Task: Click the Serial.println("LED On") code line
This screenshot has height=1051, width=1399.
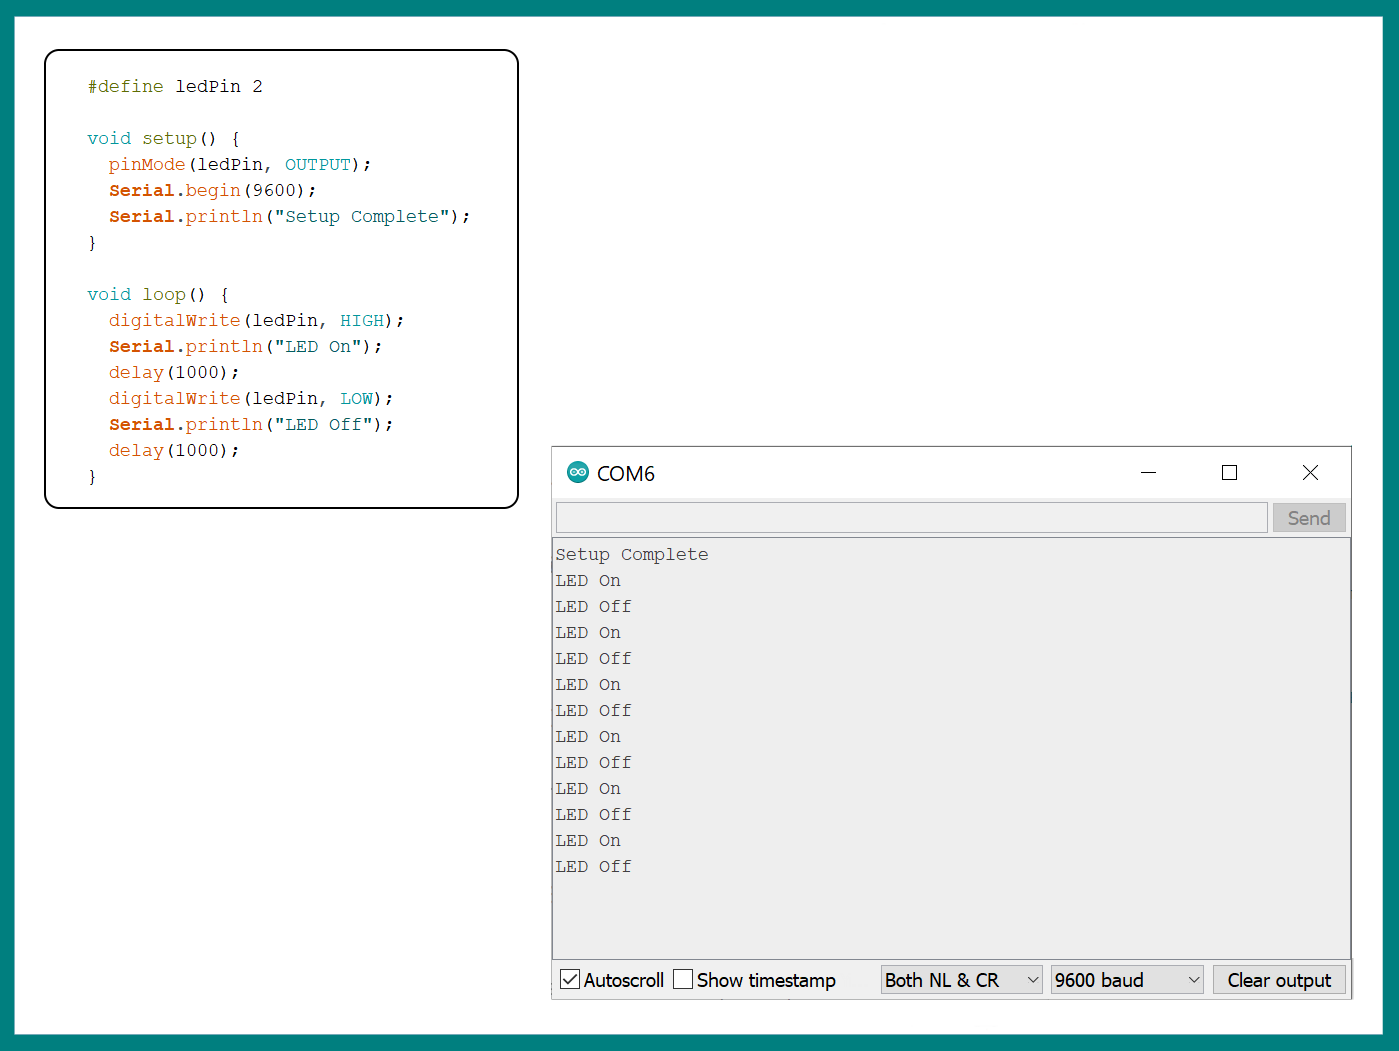Action: point(246,347)
